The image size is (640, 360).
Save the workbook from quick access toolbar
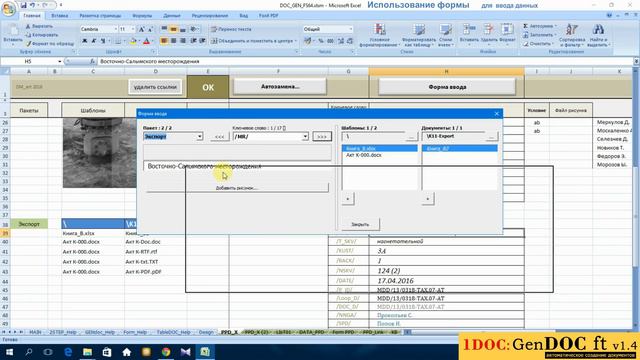click(x=23, y=5)
